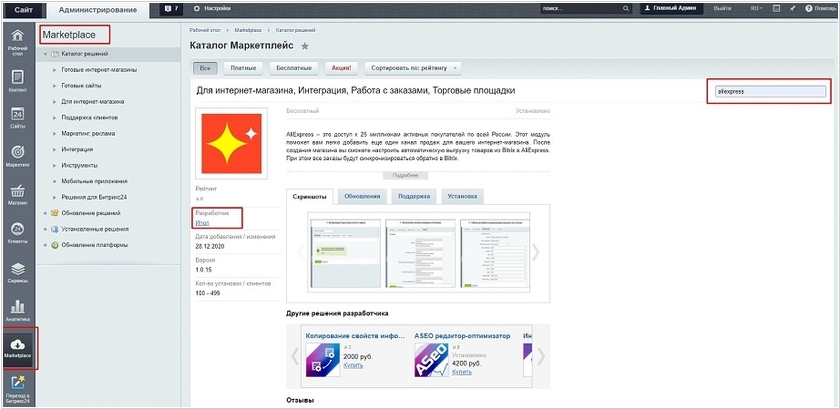Click the search magnifier icon in top bar
The width and height of the screenshot is (840, 409).
pyautogui.click(x=626, y=9)
